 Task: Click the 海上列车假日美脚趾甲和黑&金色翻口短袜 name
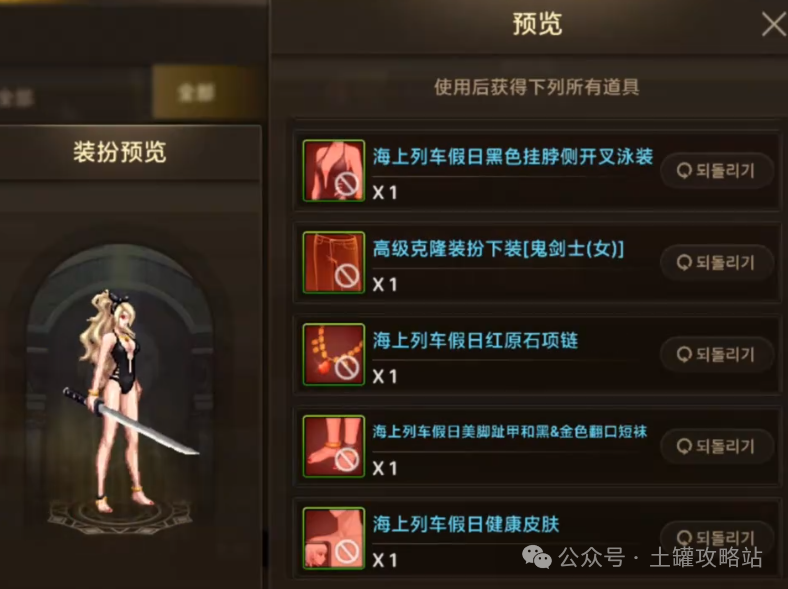click(510, 432)
